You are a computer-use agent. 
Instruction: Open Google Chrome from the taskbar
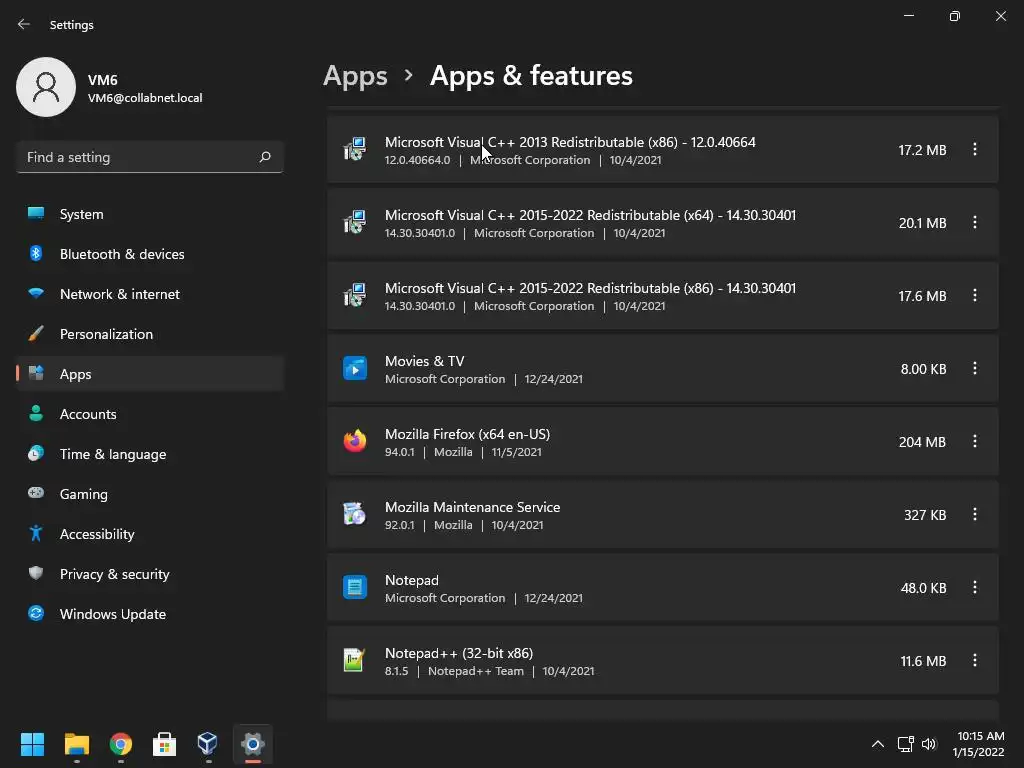click(x=121, y=744)
